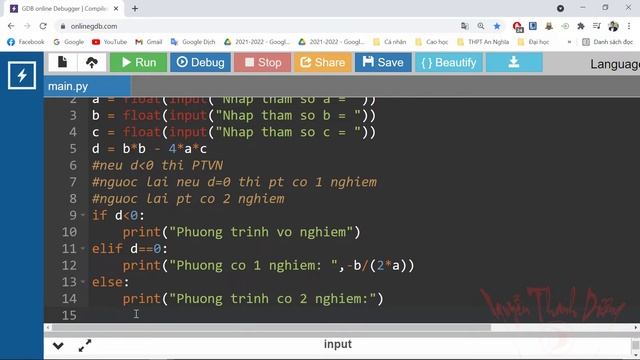
Task: Create a new file with page icon
Action: (62, 62)
